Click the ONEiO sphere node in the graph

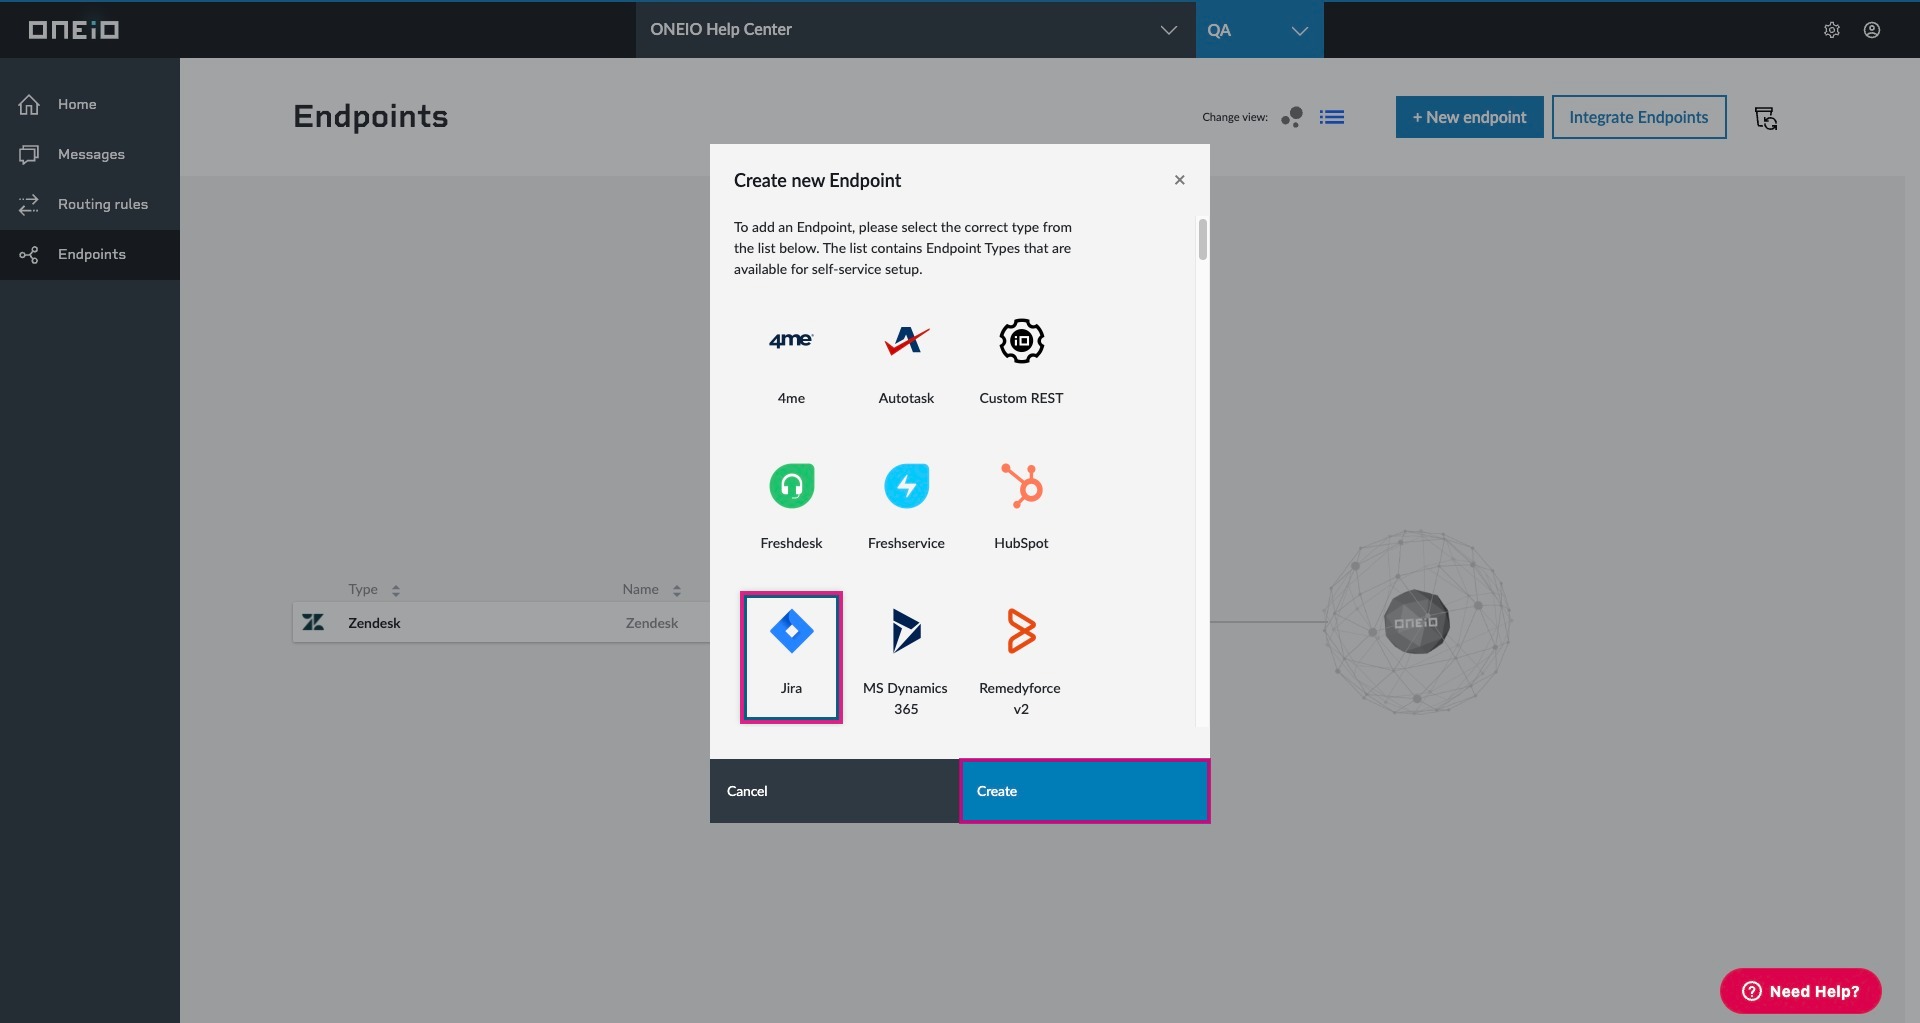coord(1416,622)
